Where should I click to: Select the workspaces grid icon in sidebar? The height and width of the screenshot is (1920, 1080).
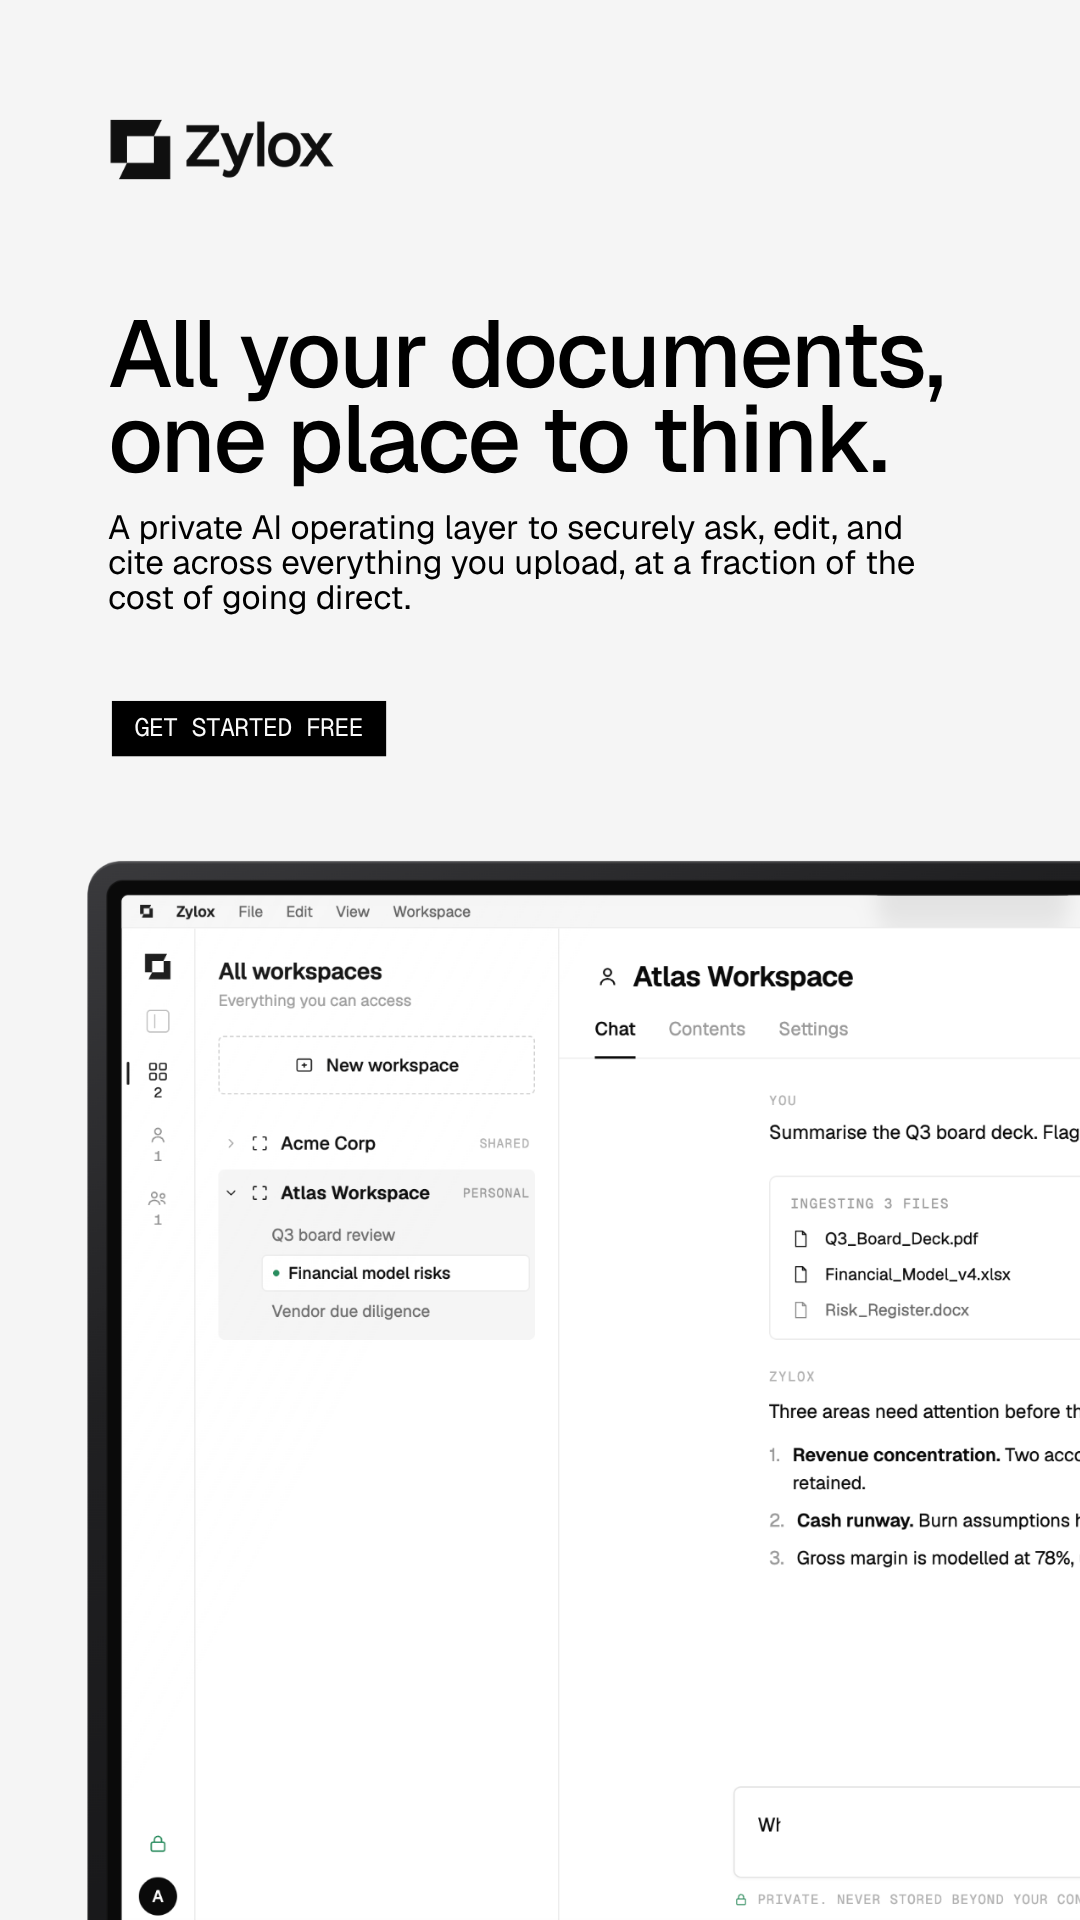tap(158, 1072)
